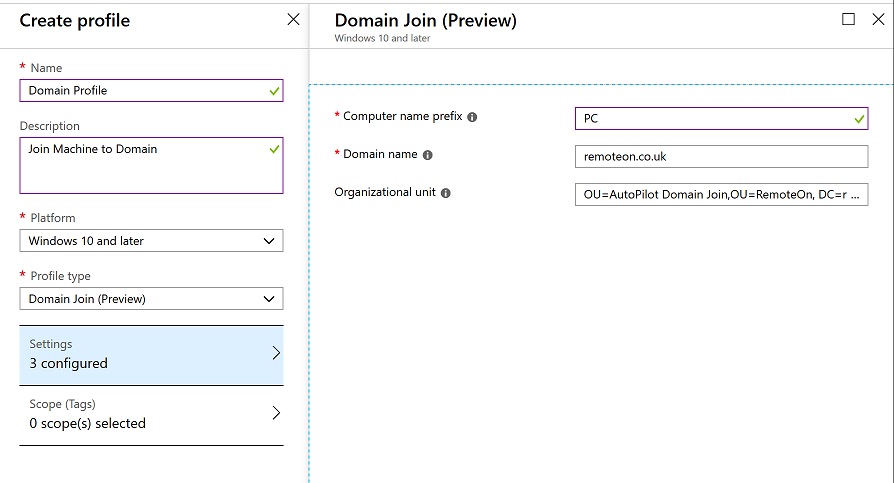Viewport: 894px width, 483px height.
Task: Click info icon next to Domain name
Action: [428, 155]
